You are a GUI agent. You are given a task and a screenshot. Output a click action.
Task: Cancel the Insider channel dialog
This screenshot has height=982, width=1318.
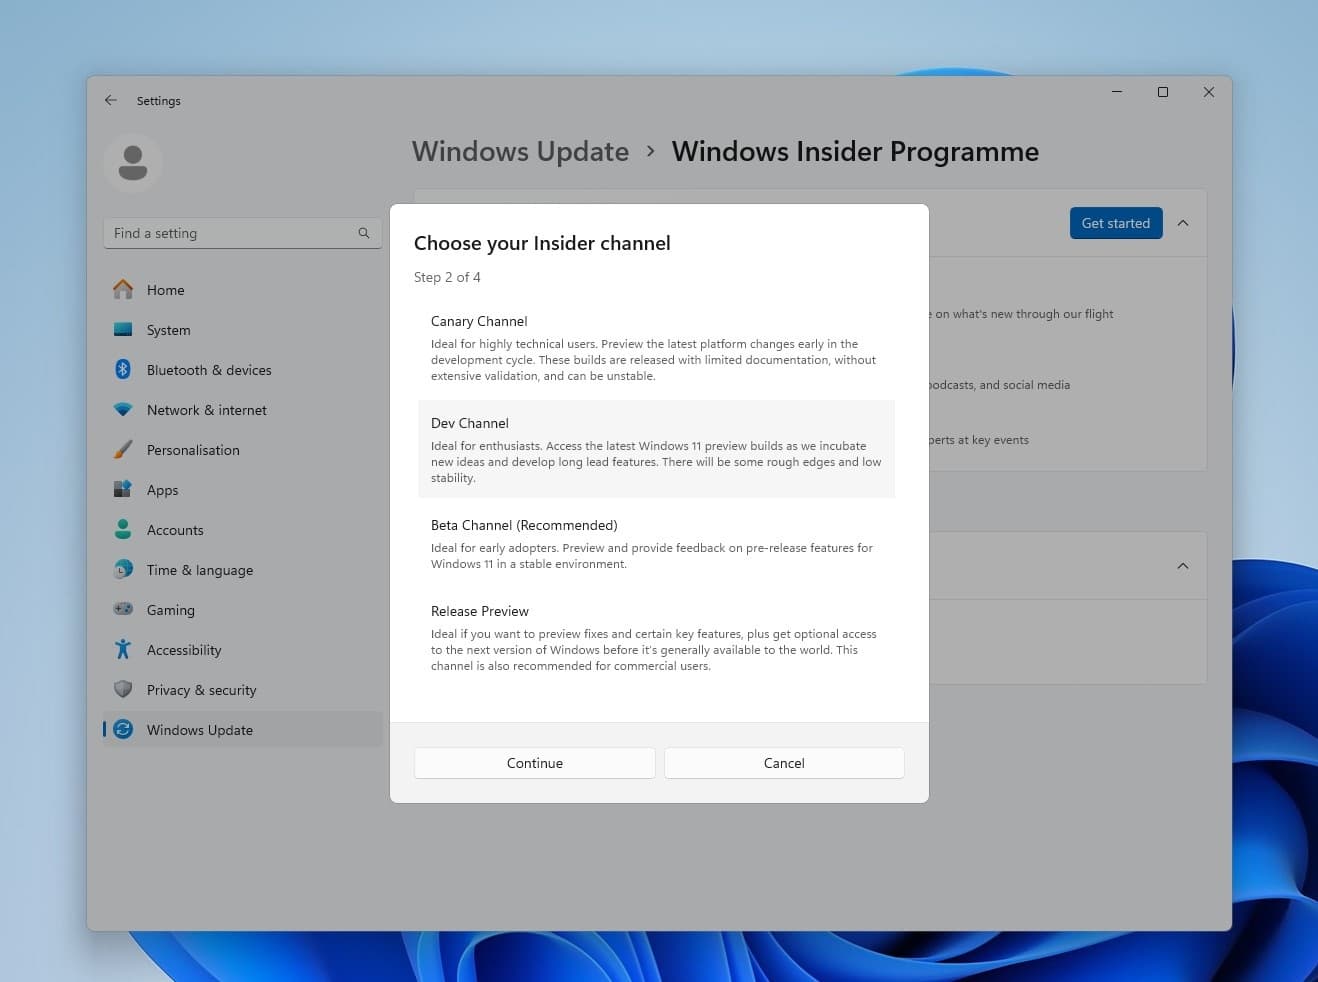[784, 763]
